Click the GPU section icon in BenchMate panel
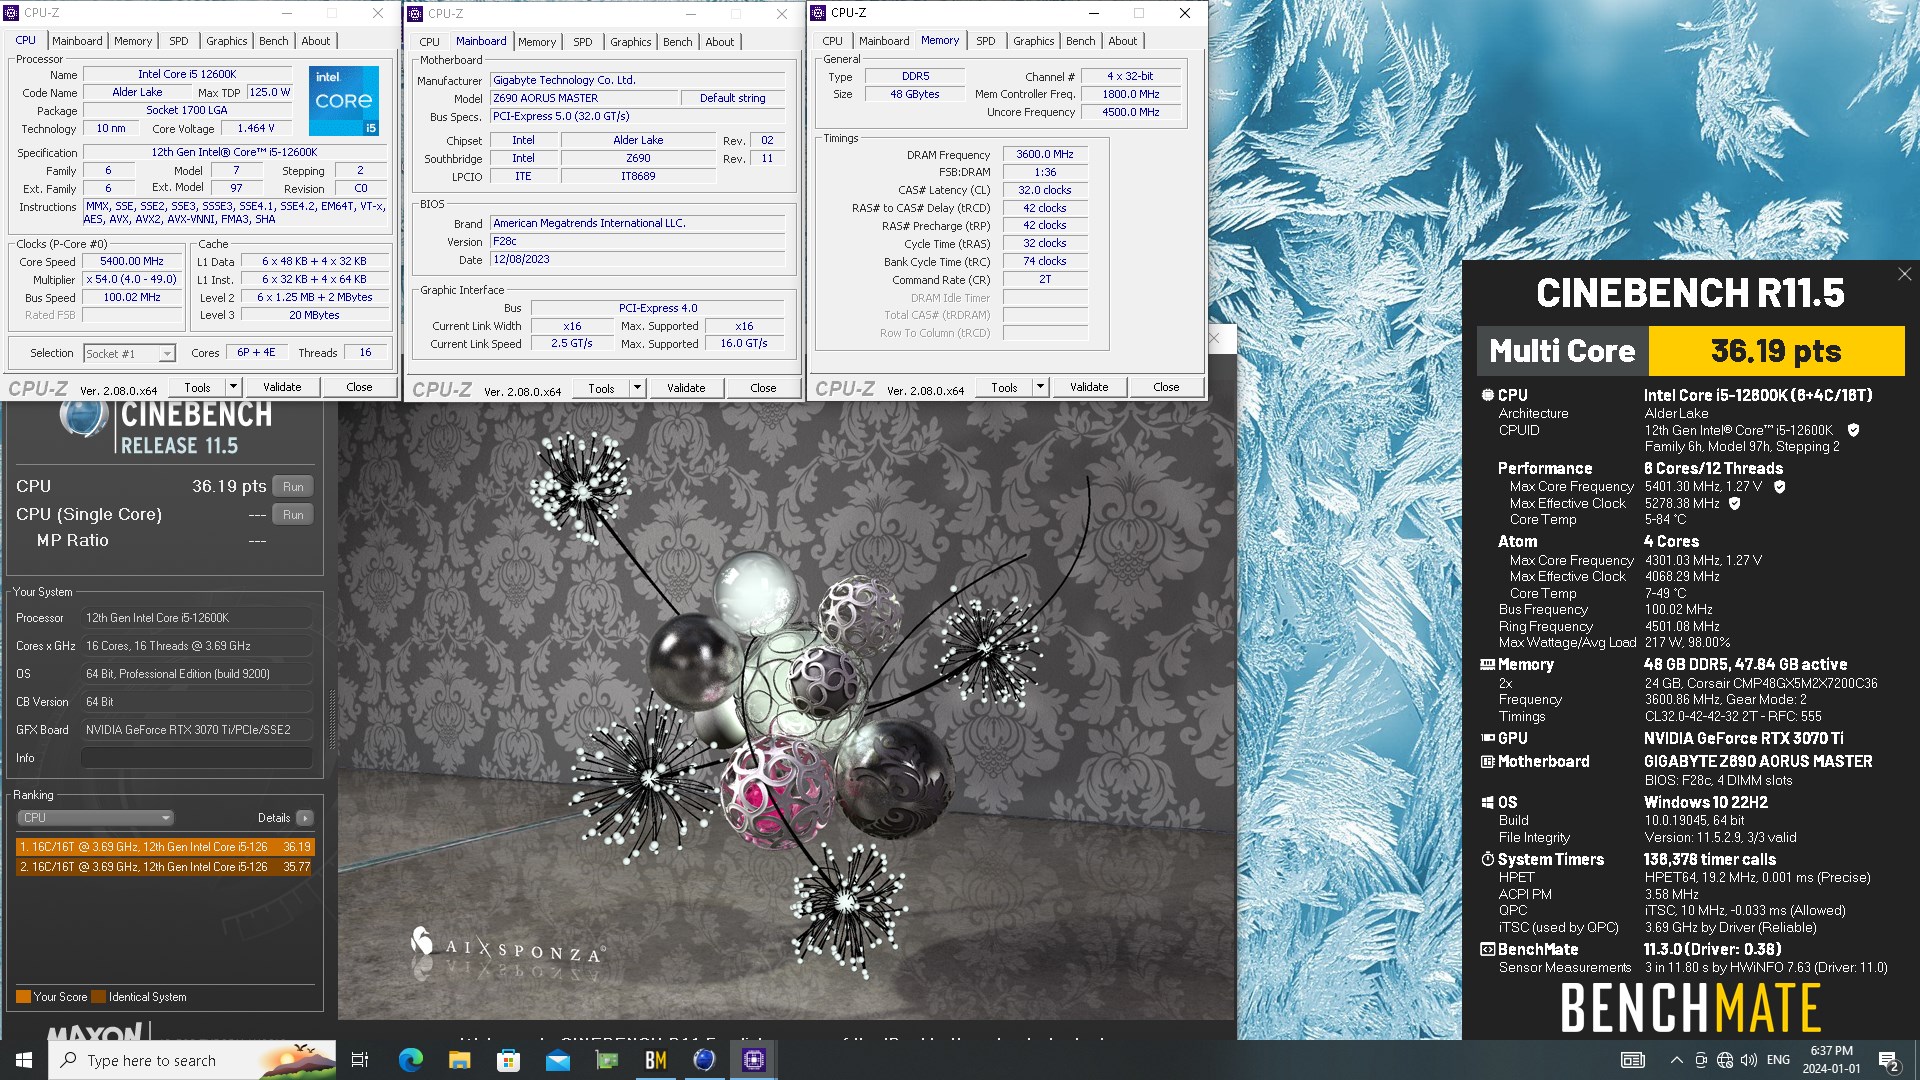 [1488, 738]
